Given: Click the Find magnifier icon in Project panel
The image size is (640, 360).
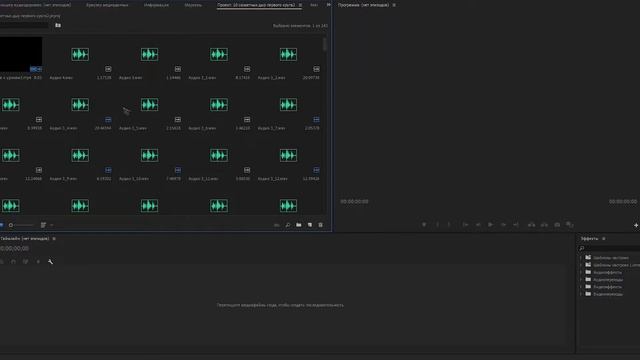Looking at the screenshot, I should [x=288, y=225].
